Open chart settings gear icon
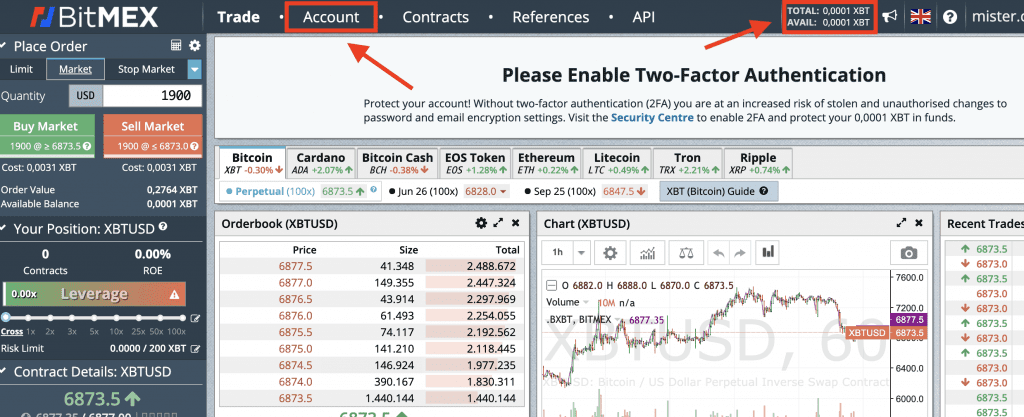Viewport: 1024px width, 417px height. pos(610,253)
